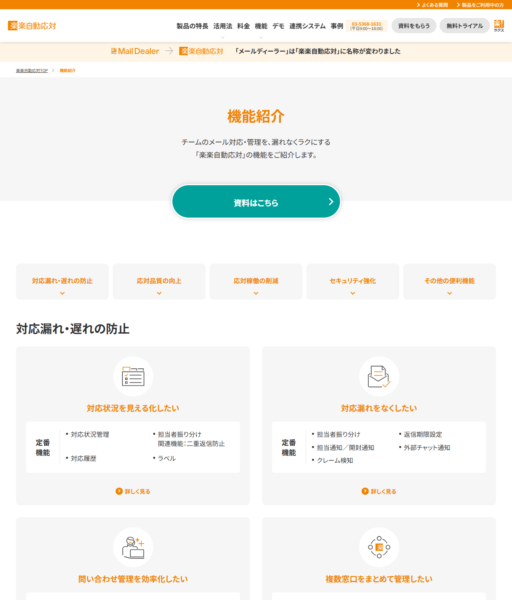512x600 pixels.
Task: Click the 楽楽自動応対 logo in header
Action: tap(32, 26)
